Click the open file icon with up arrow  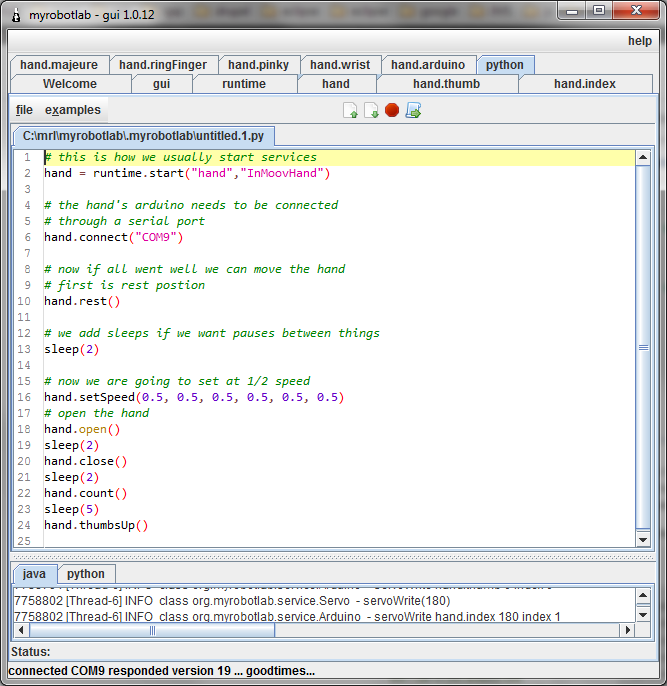pyautogui.click(x=351, y=110)
